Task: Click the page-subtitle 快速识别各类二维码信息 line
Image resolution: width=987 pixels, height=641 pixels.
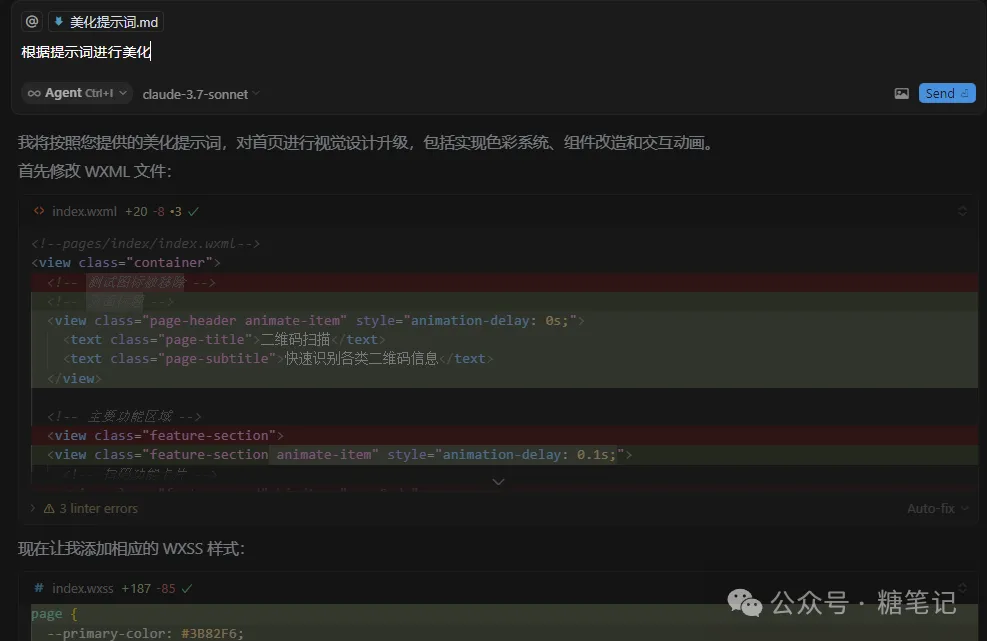Action: [x=278, y=358]
